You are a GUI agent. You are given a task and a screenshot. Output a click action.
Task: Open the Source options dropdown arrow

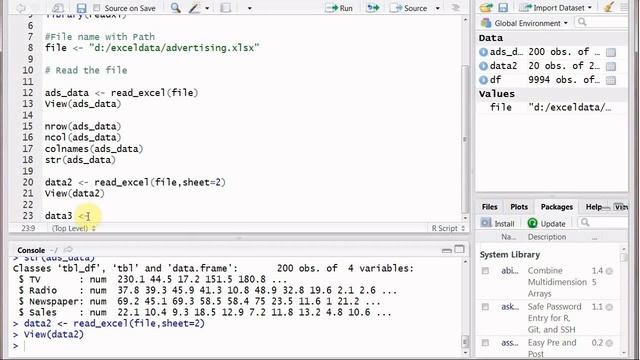click(x=438, y=8)
